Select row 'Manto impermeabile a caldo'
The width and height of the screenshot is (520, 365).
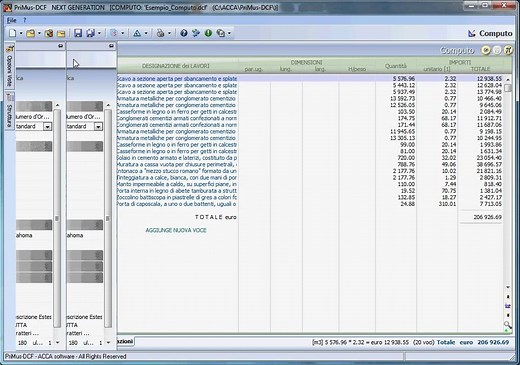pos(310,184)
